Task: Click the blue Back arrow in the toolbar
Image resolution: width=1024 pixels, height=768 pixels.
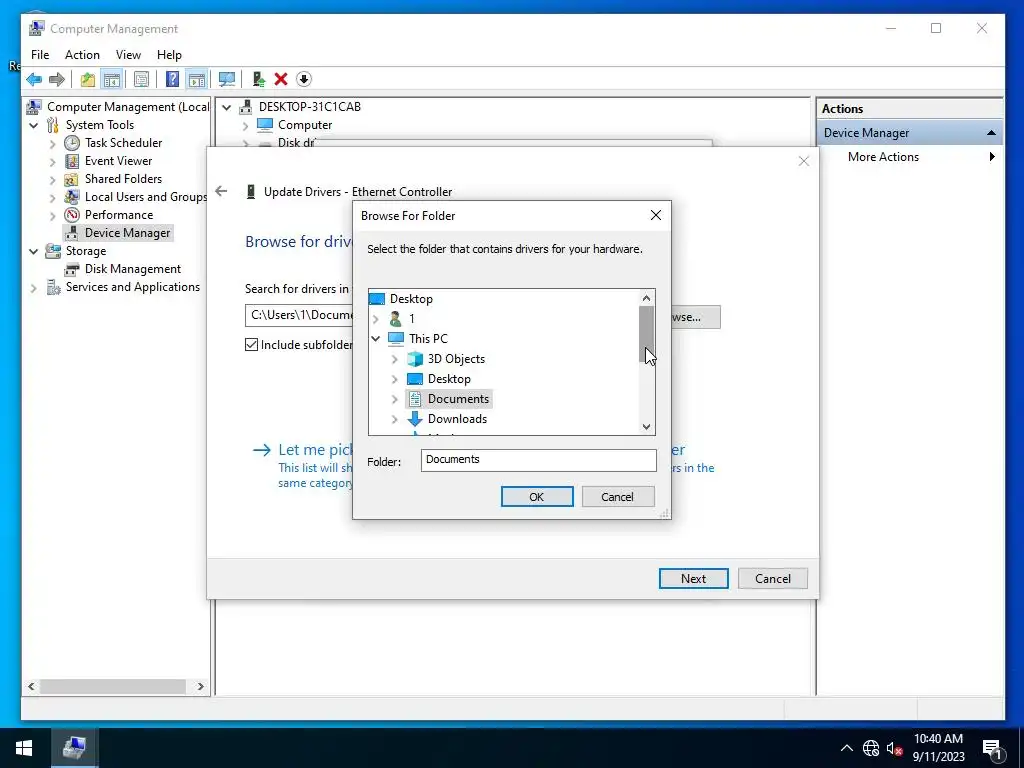Action: click(34, 80)
